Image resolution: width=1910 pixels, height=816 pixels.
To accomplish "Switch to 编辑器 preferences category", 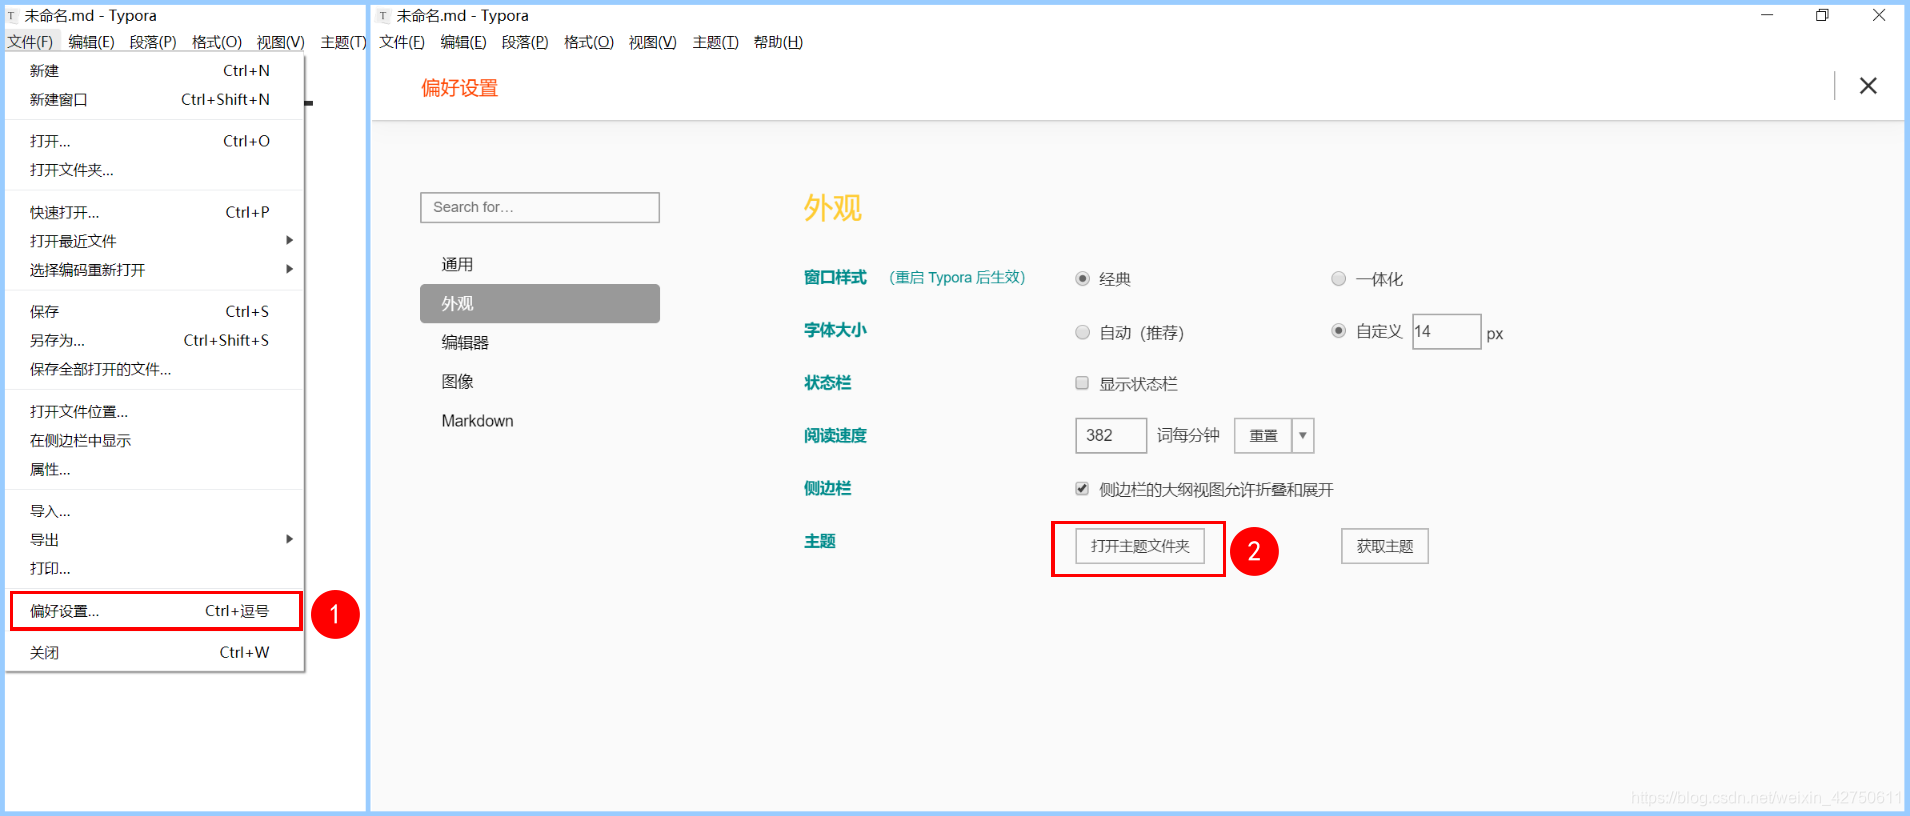I will click(x=540, y=342).
